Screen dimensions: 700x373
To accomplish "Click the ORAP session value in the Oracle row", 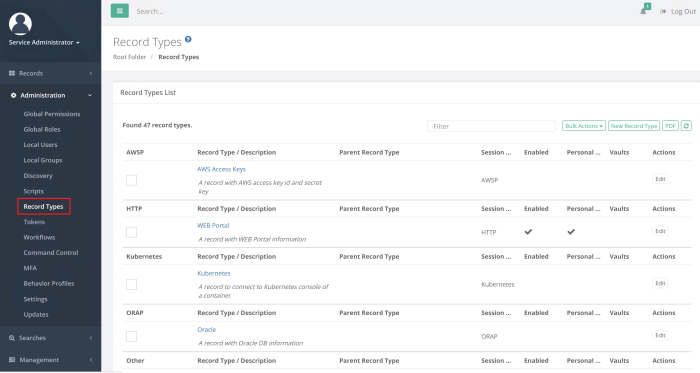I will click(x=489, y=336).
